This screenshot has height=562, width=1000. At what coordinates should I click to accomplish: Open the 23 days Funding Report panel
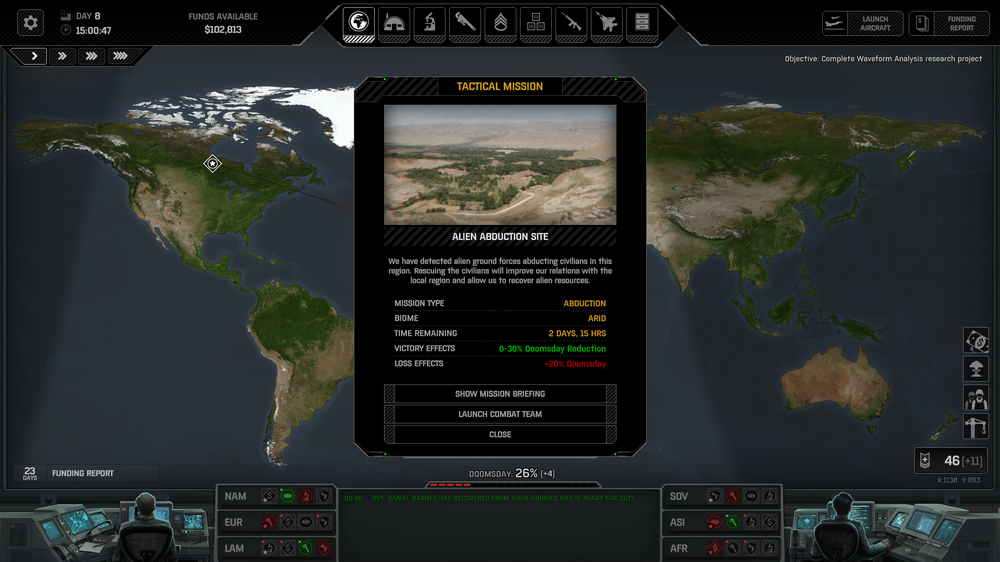[86, 473]
